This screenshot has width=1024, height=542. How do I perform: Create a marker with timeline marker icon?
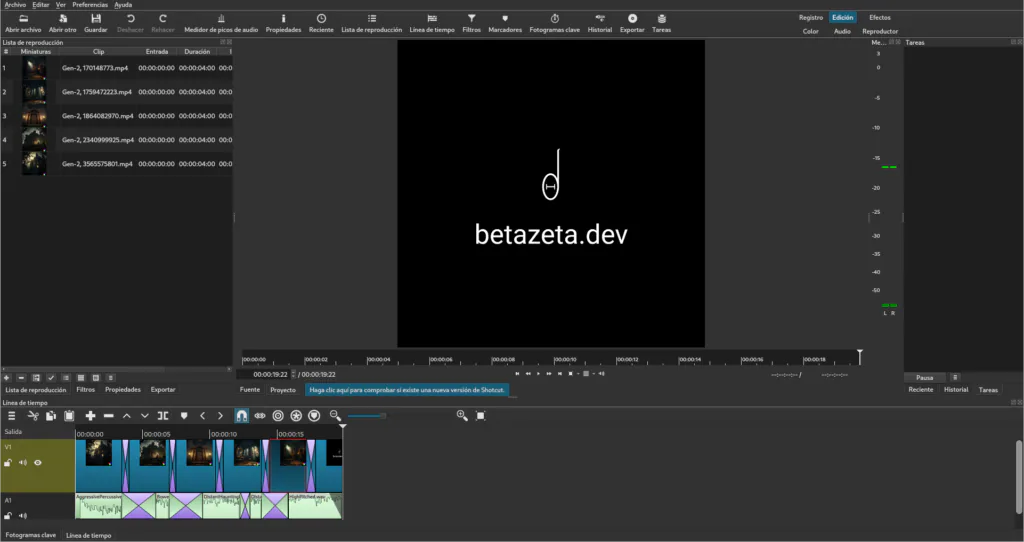pos(184,415)
